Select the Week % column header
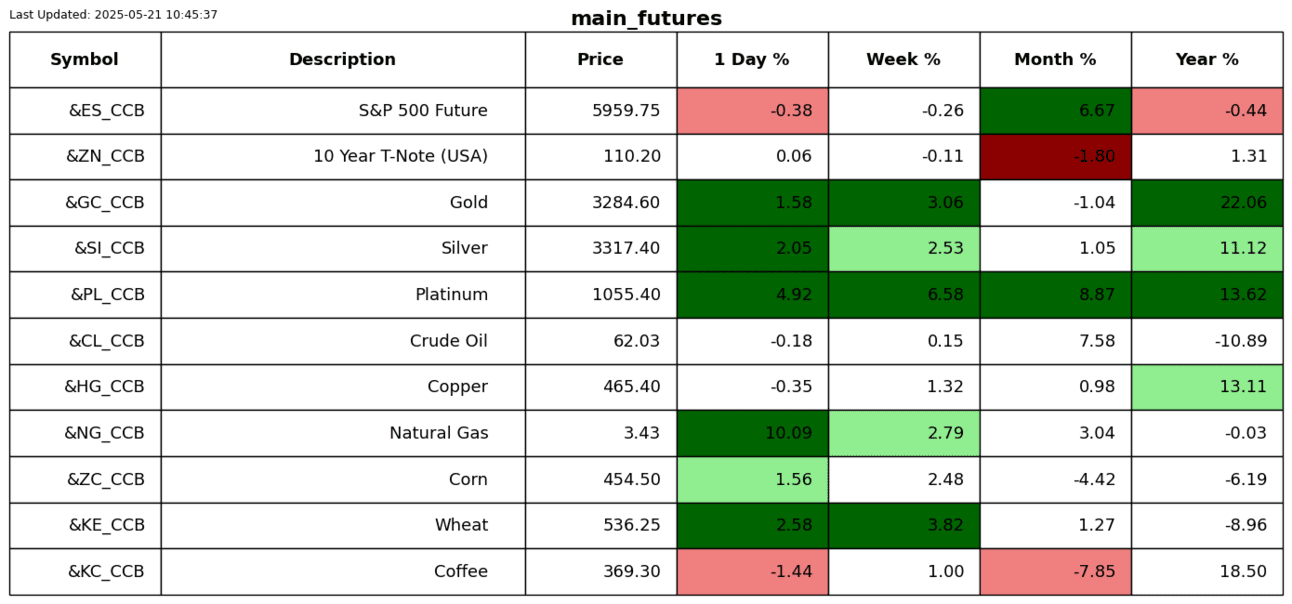Viewport: 1292px width, 604px height. point(904,60)
